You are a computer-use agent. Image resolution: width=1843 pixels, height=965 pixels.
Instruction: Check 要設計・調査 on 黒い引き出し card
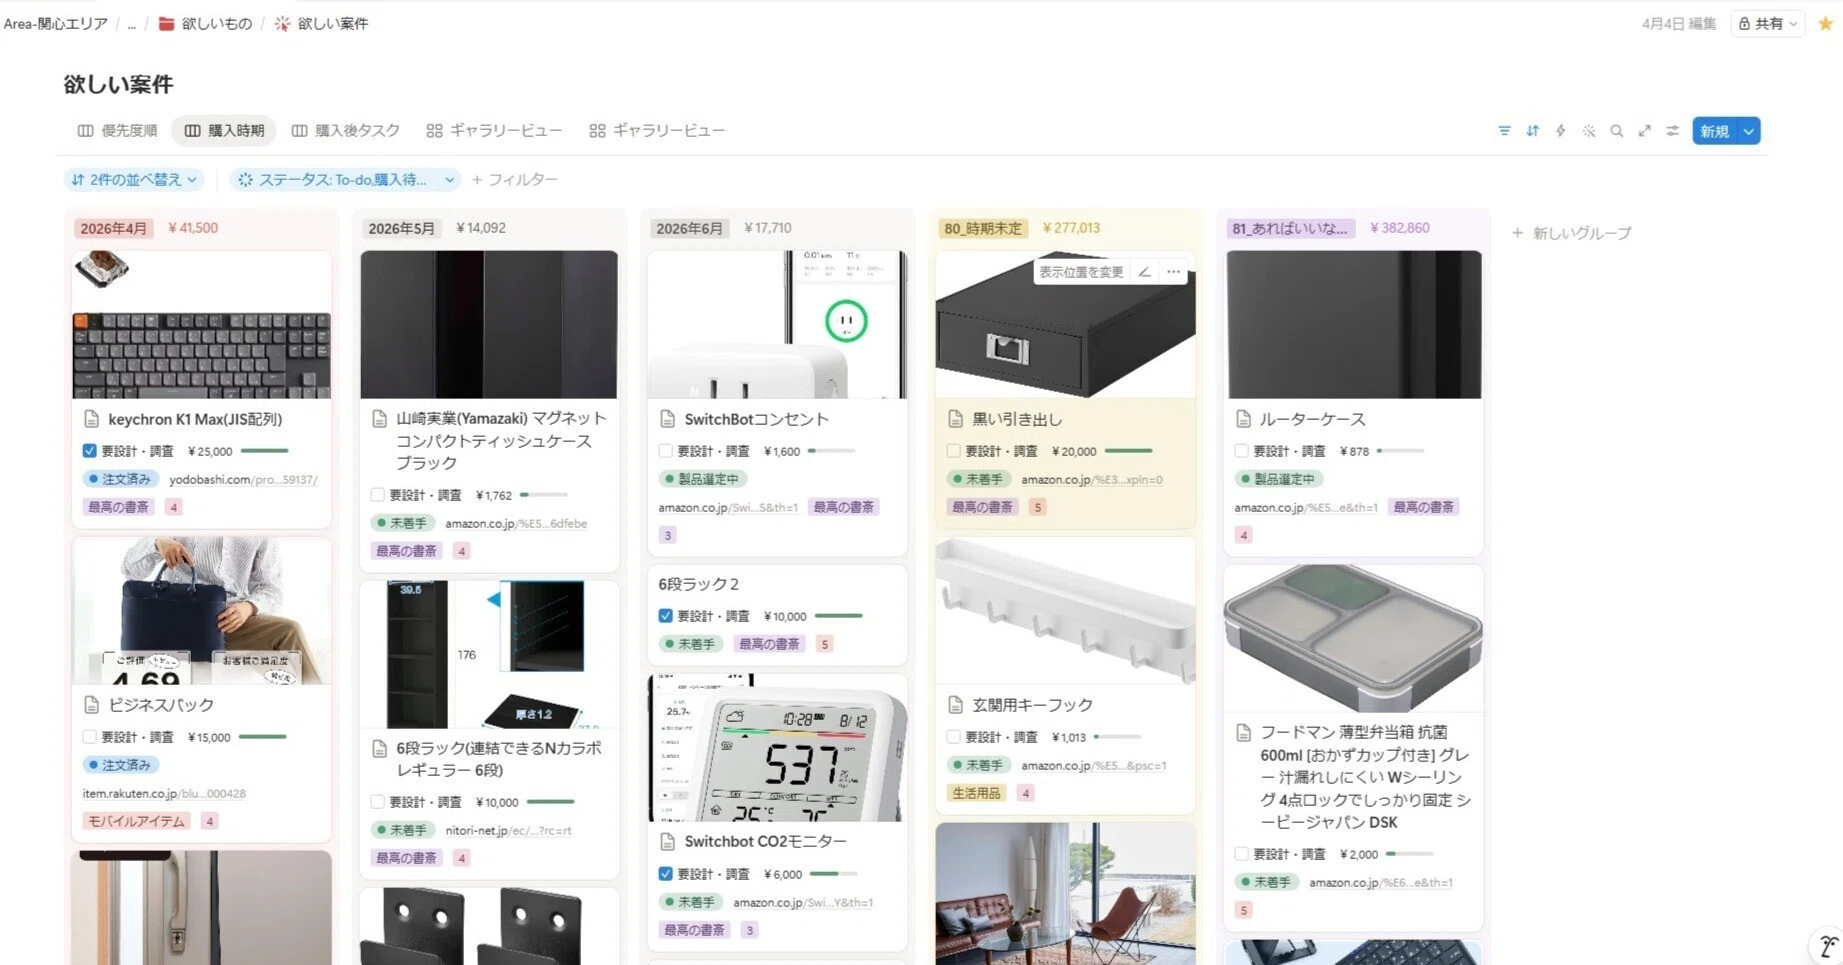click(954, 451)
